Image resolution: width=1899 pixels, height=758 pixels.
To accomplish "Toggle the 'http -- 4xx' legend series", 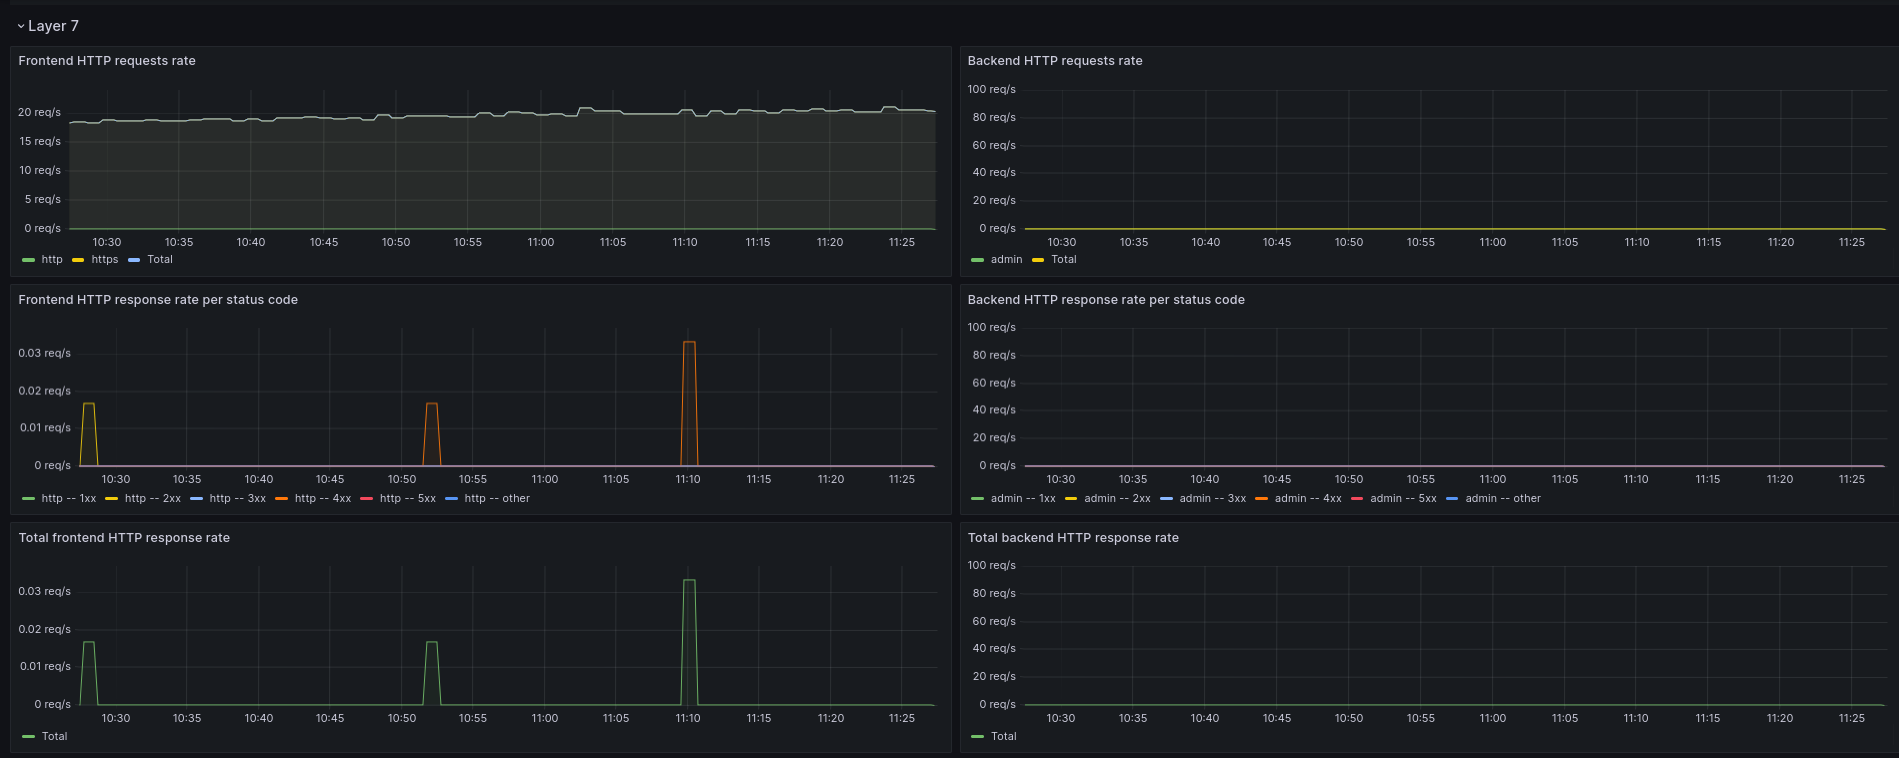I will [x=322, y=499].
